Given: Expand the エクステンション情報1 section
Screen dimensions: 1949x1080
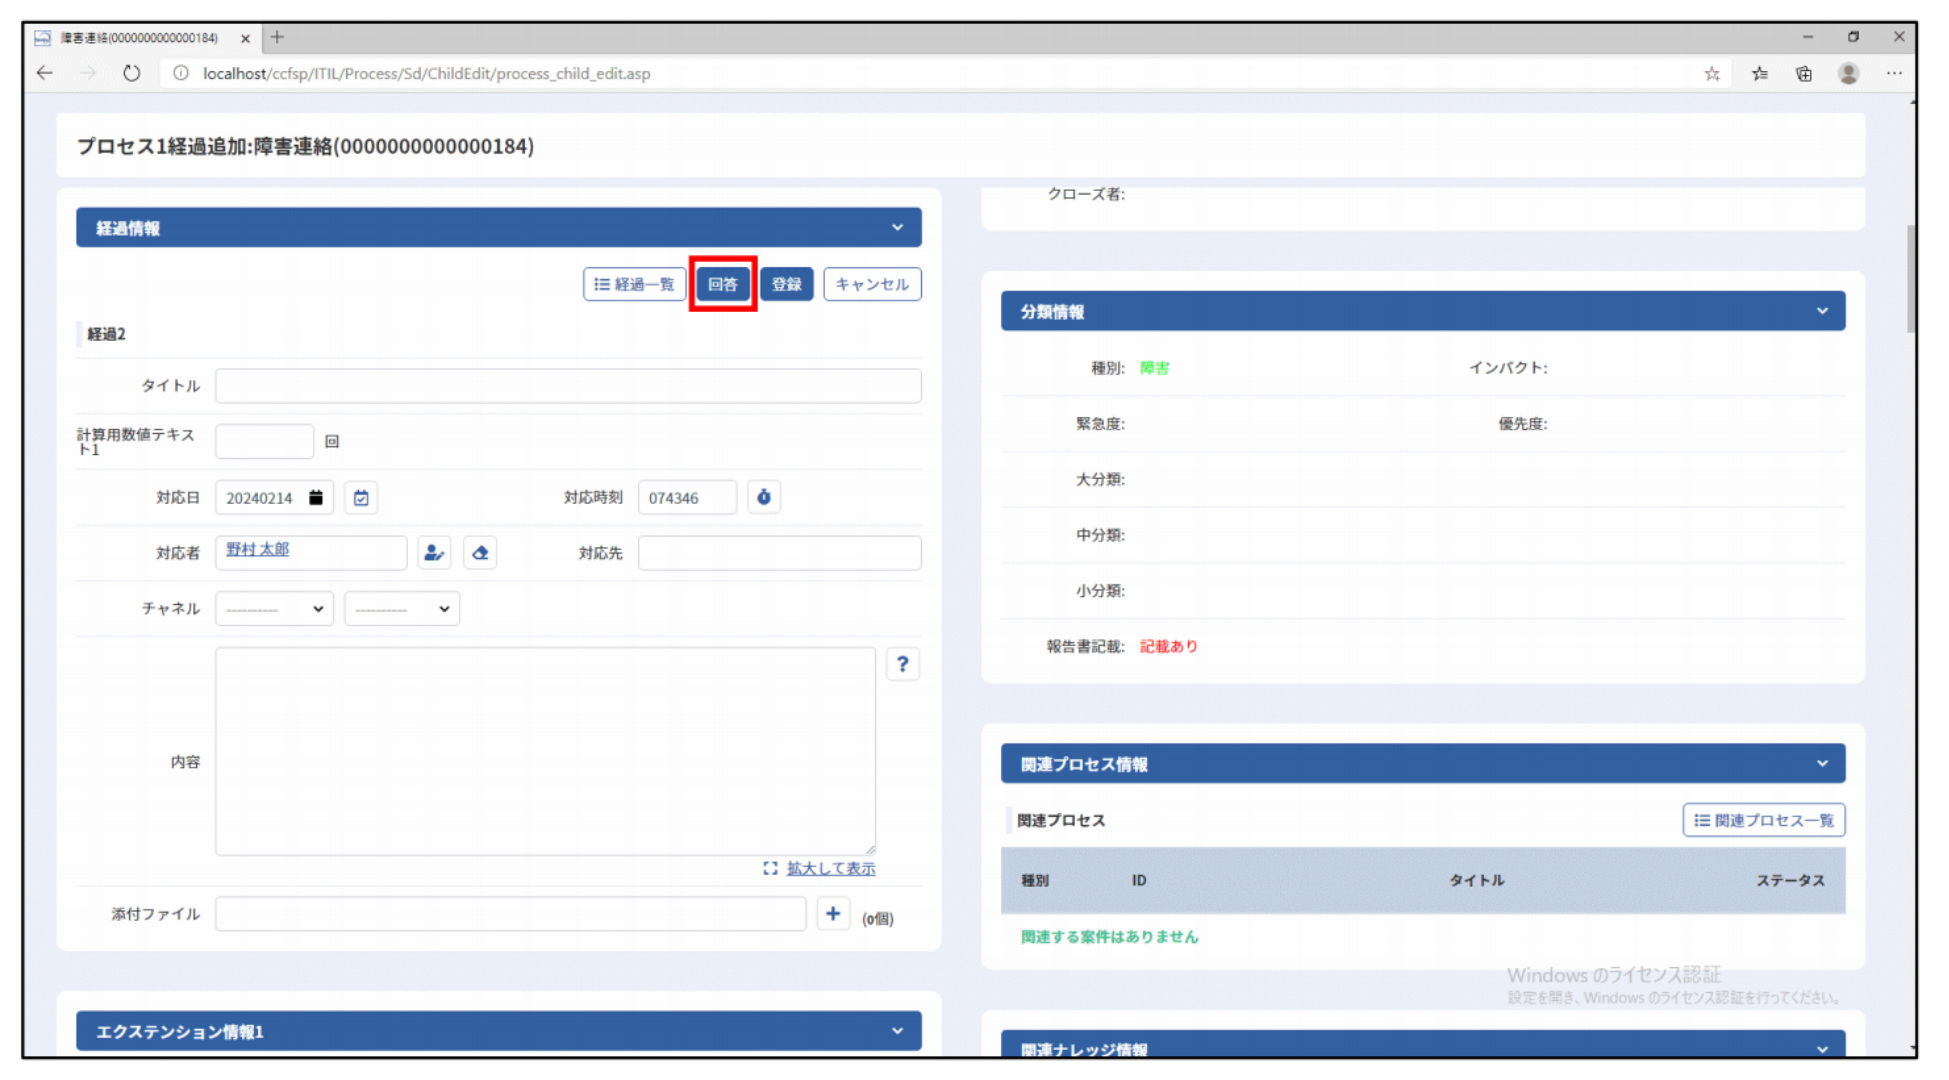Looking at the screenshot, I should (x=897, y=1031).
